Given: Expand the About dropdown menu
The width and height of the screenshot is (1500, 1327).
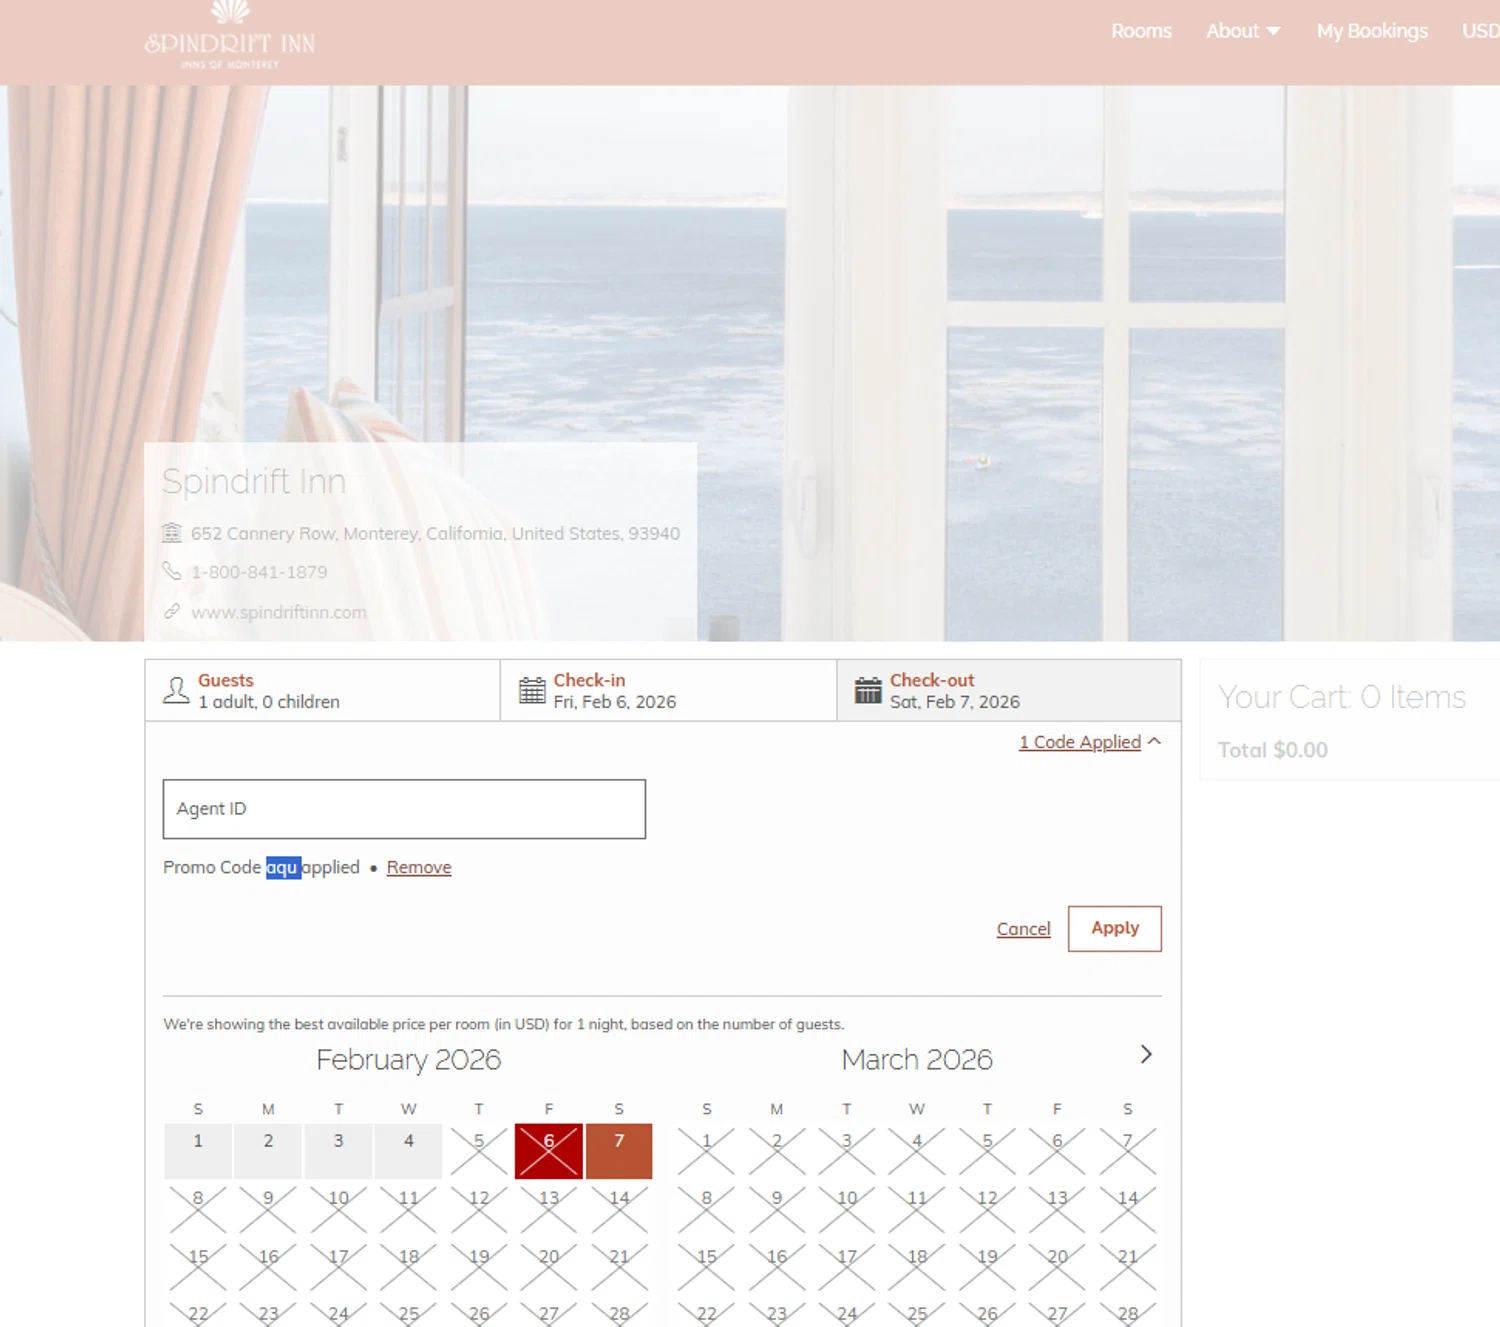Looking at the screenshot, I should (1243, 31).
